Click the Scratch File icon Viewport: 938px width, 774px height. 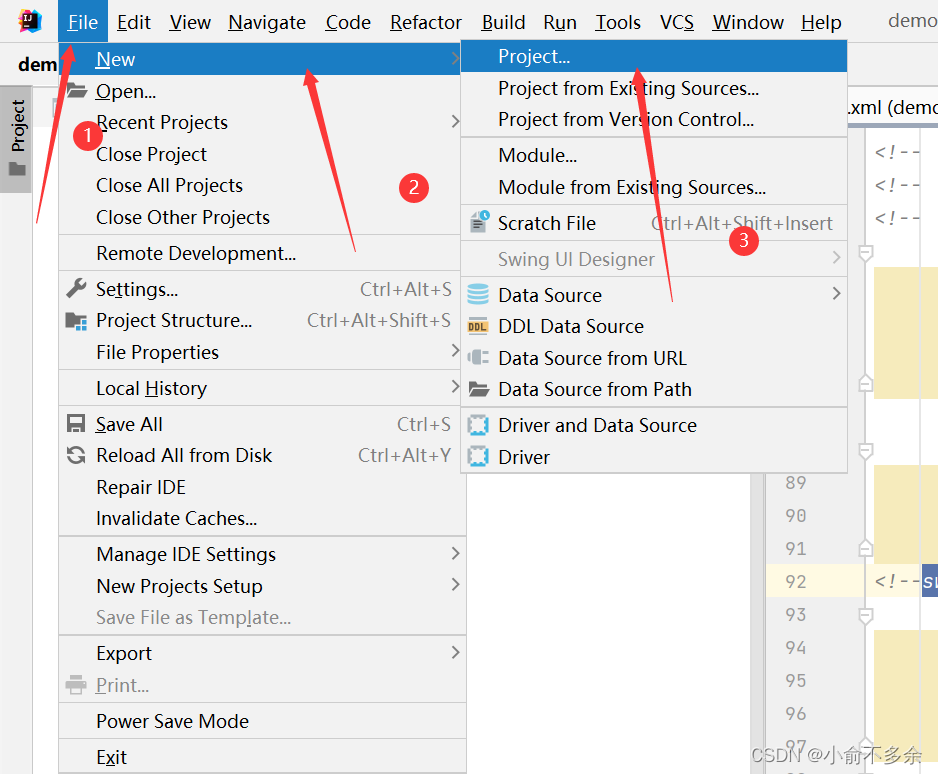[x=479, y=222]
